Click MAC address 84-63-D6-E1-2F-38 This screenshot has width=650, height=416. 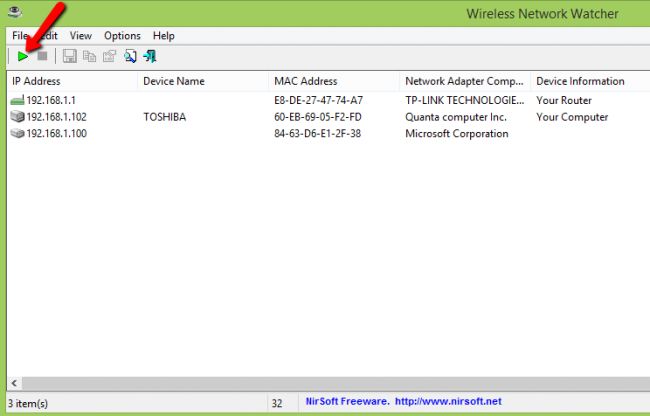(x=317, y=133)
